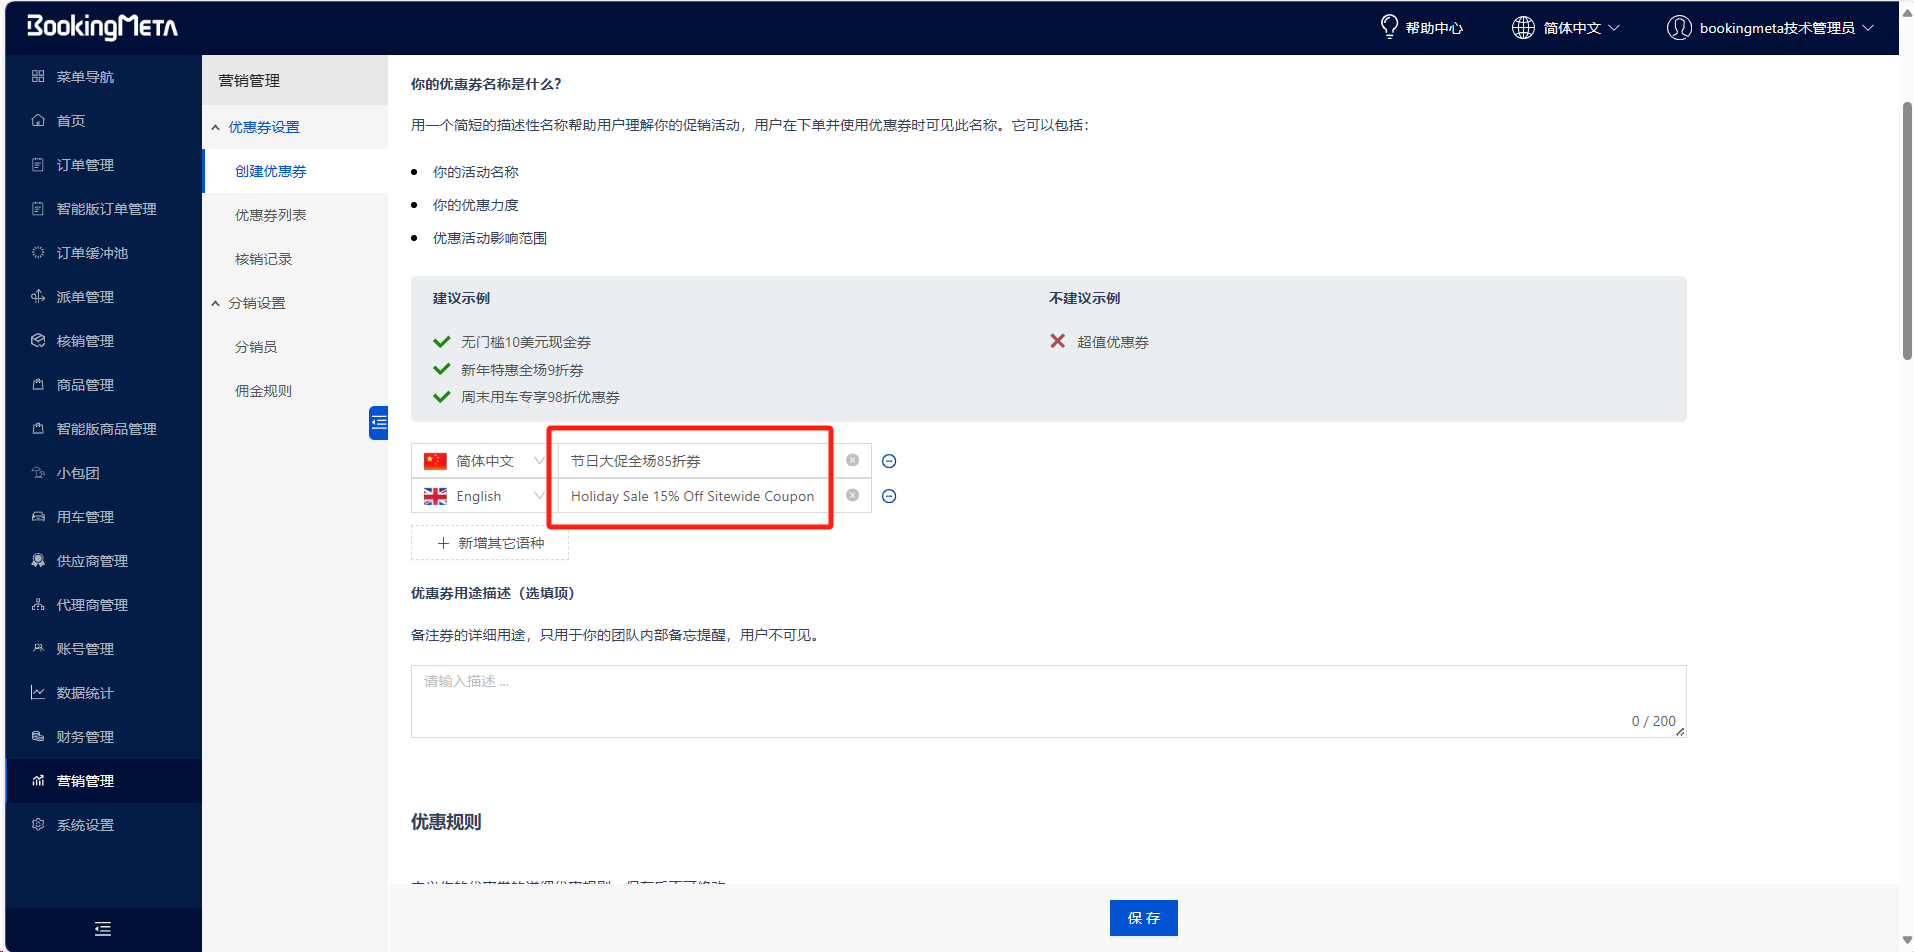
Task: Open the English language selector for coupon name
Action: pyautogui.click(x=482, y=496)
